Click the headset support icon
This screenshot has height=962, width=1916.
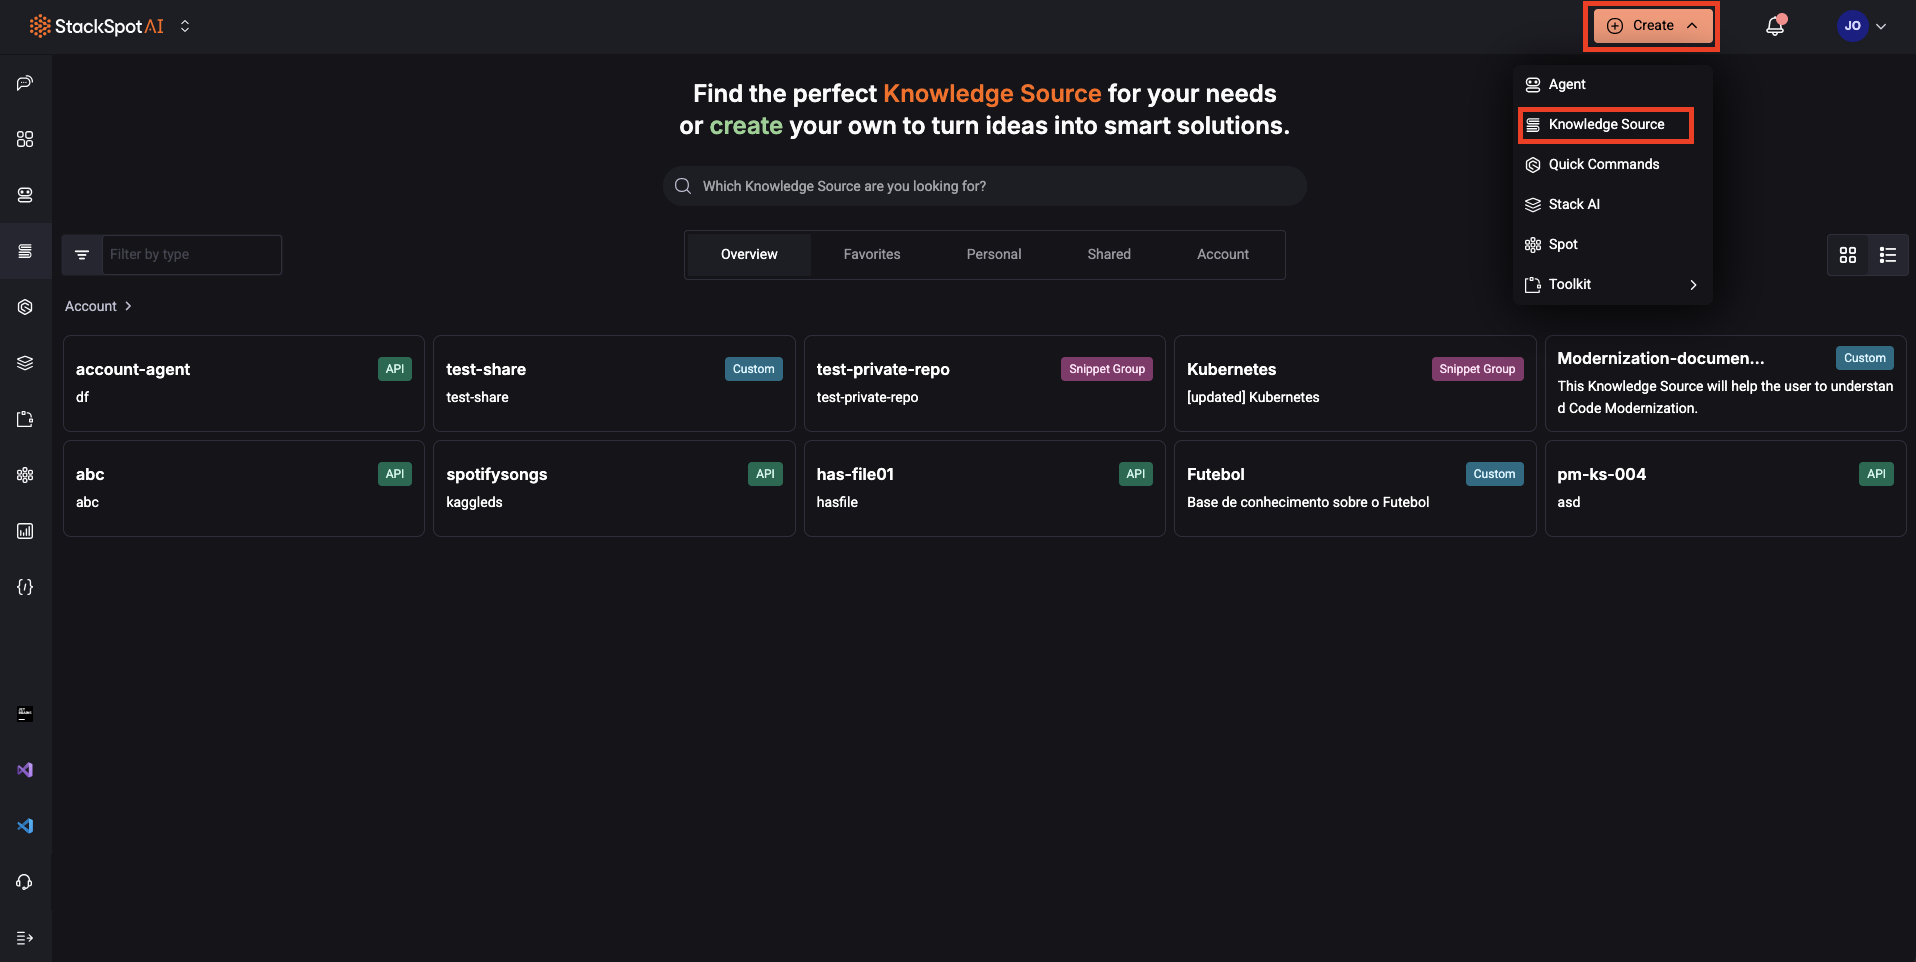[25, 882]
